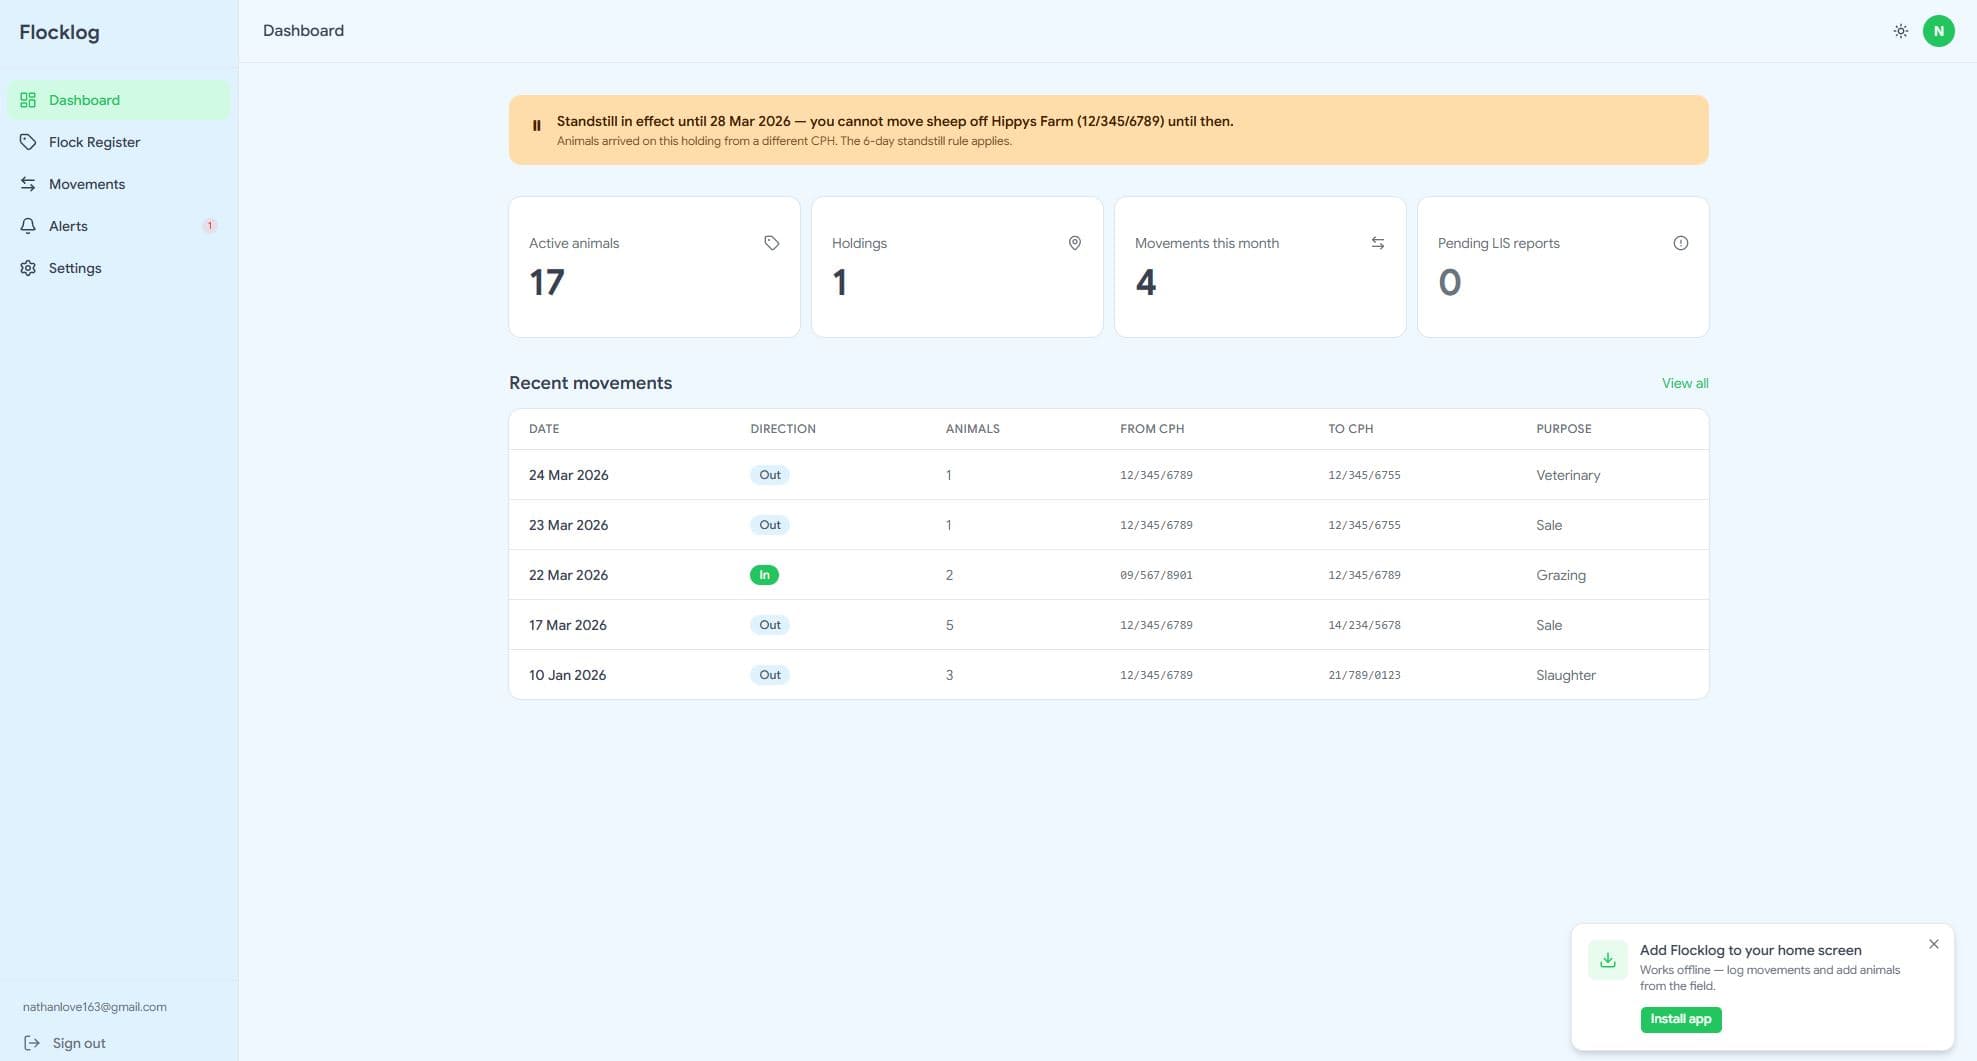Viewport: 1977px width, 1061px height.
Task: Click the Slaughter purpose cell
Action: coord(1566,675)
